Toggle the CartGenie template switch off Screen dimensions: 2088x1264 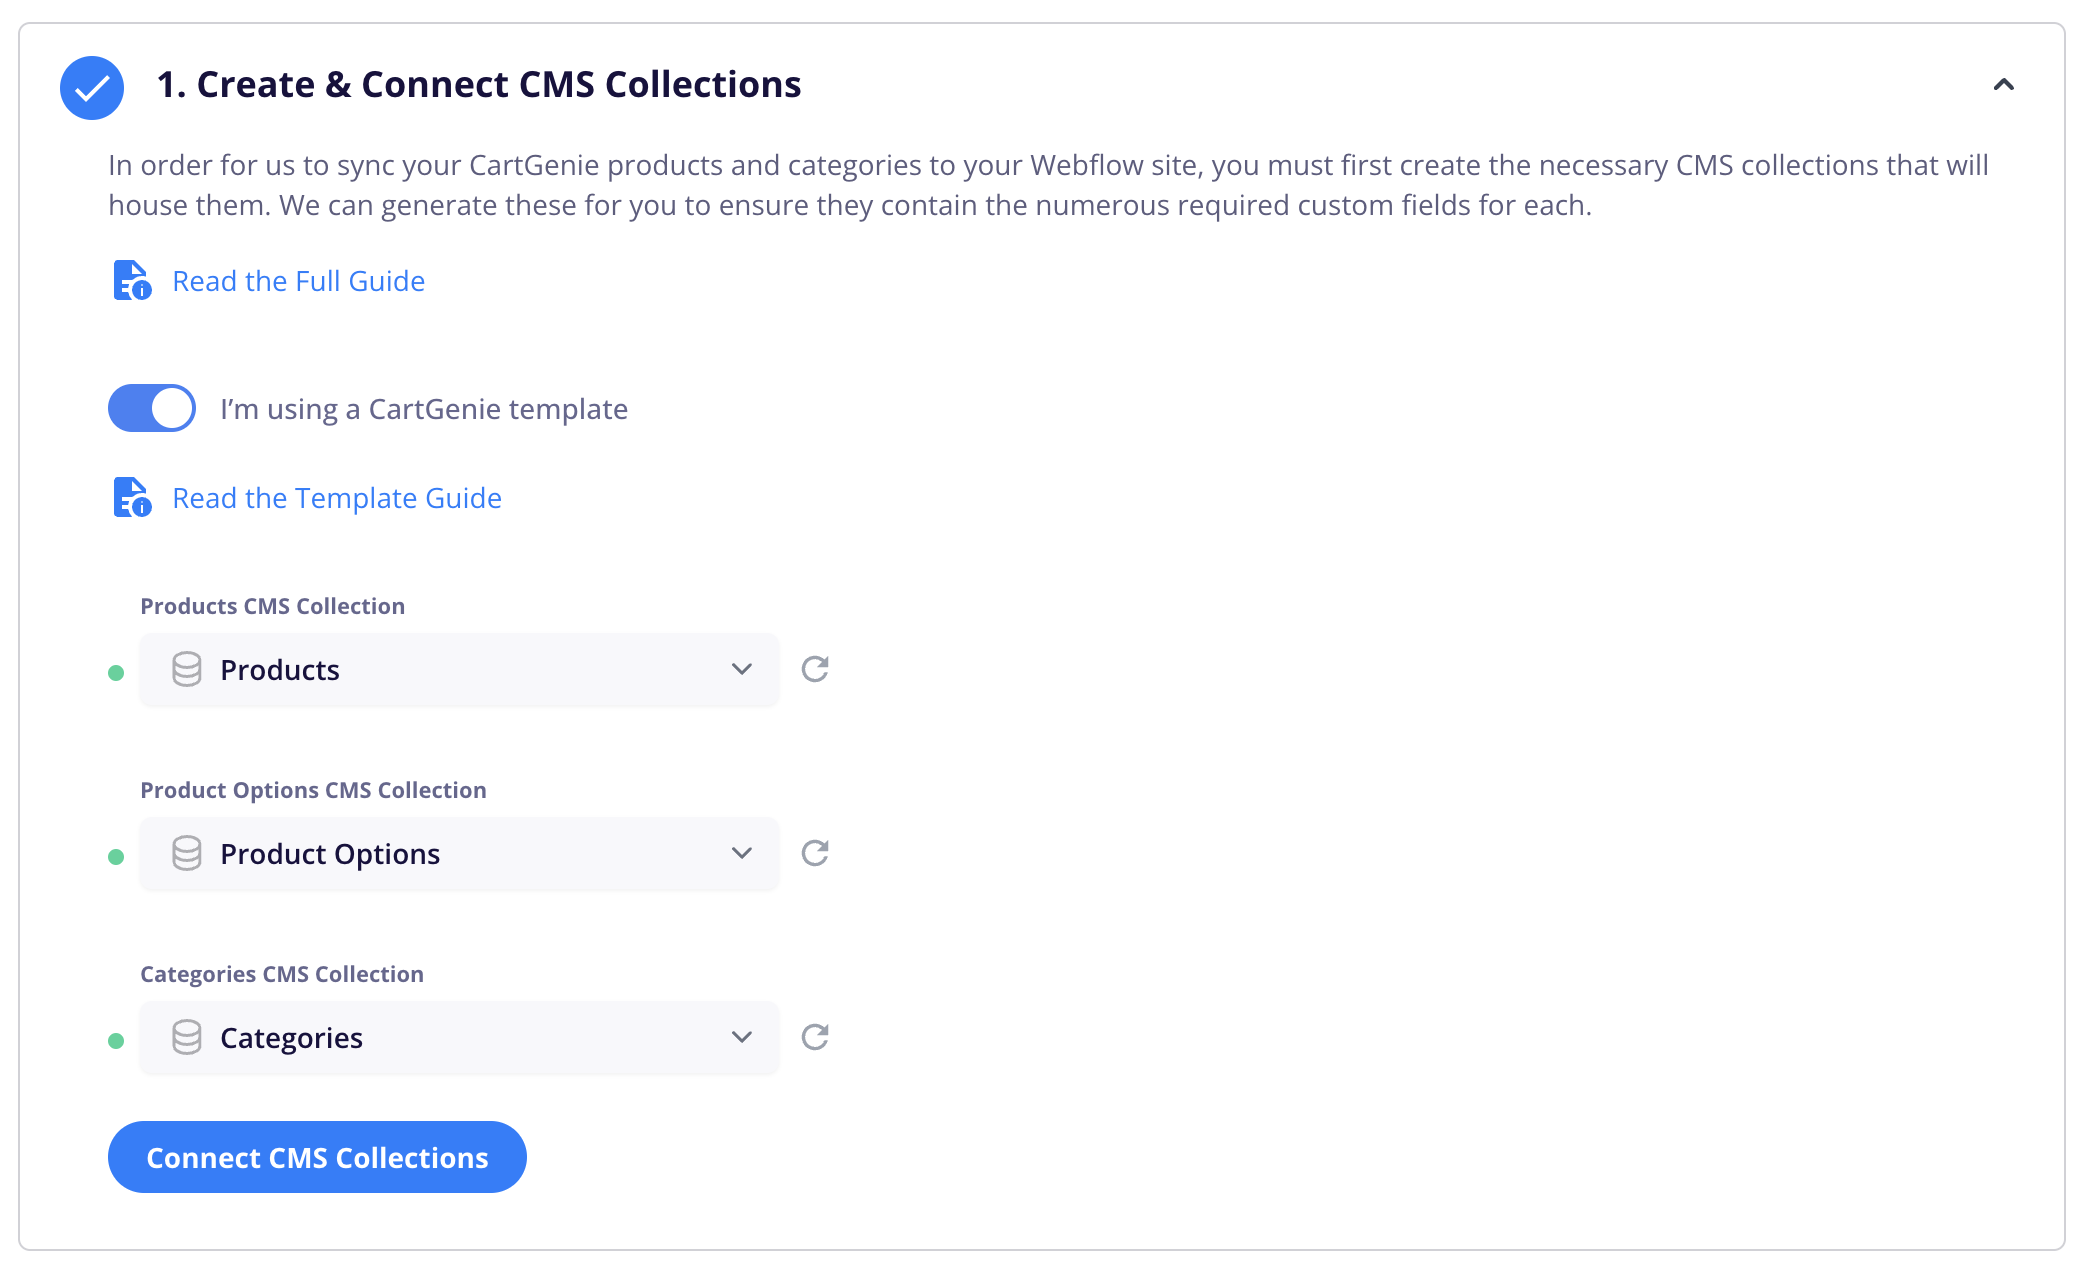pyautogui.click(x=152, y=408)
